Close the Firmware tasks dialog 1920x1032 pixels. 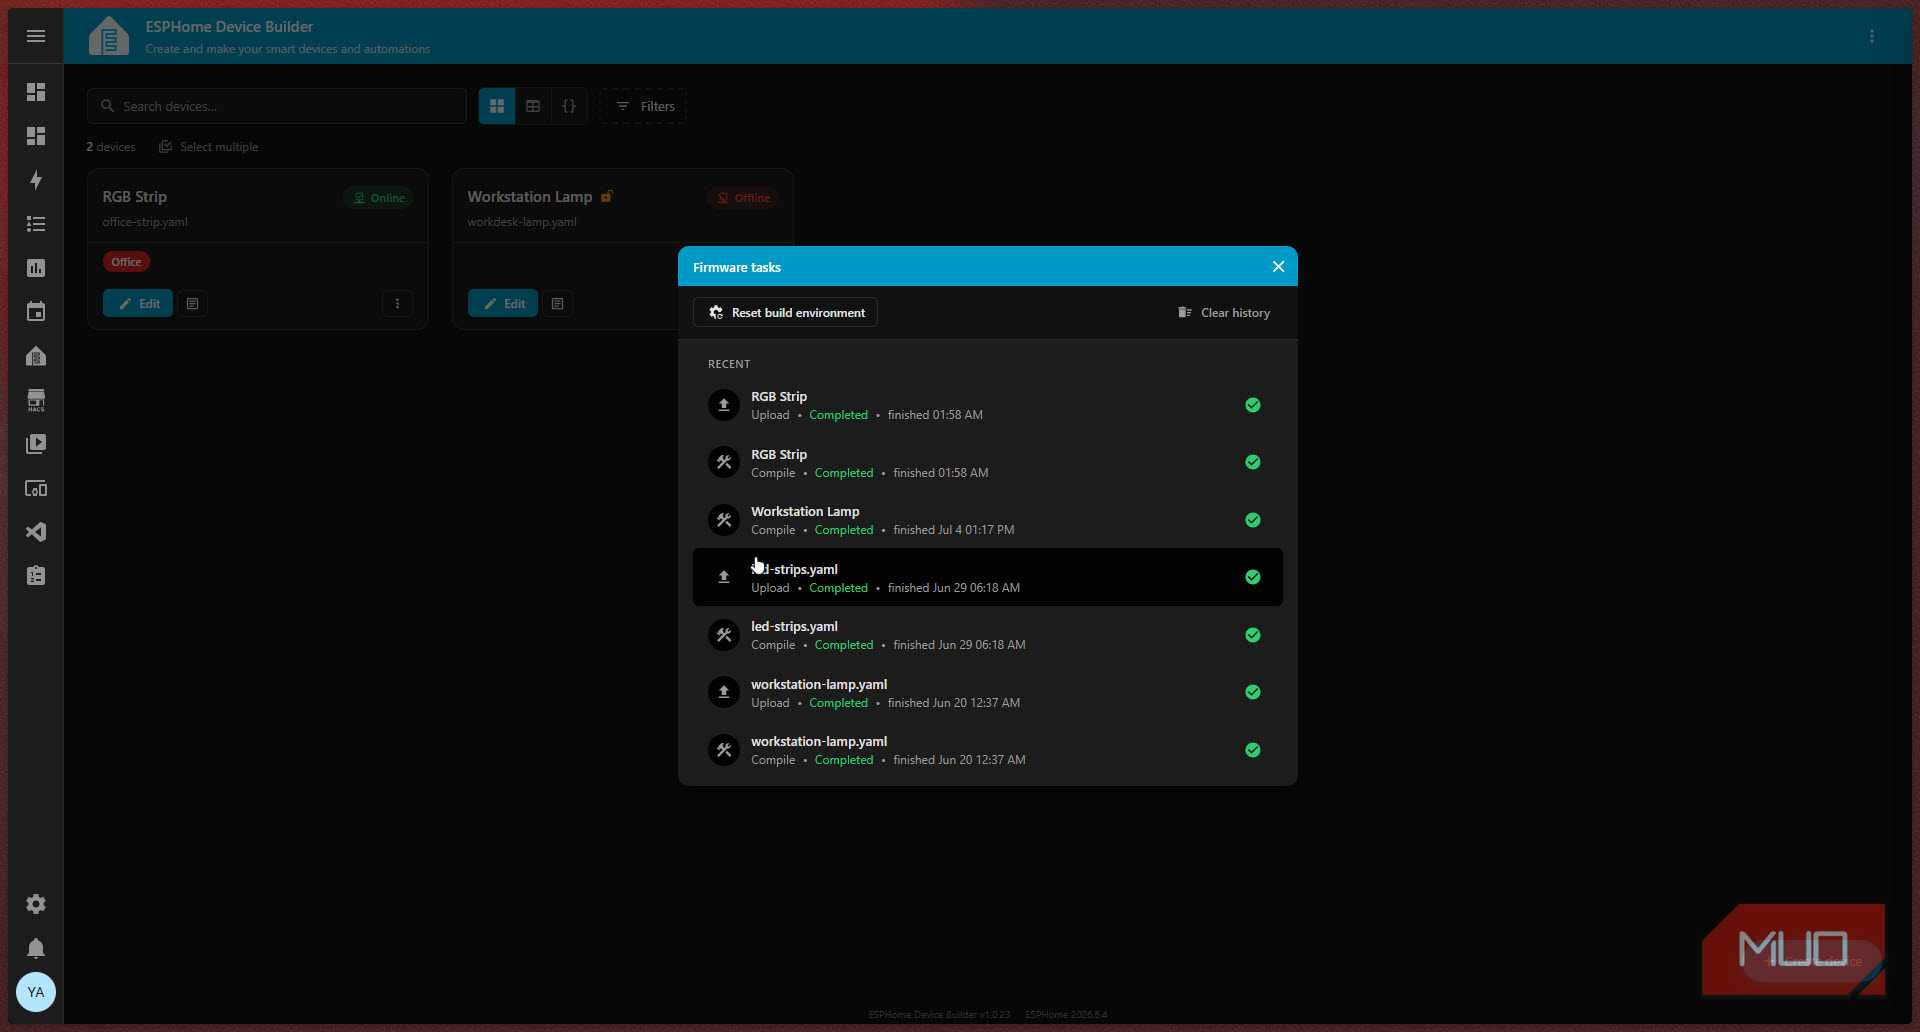pos(1278,267)
